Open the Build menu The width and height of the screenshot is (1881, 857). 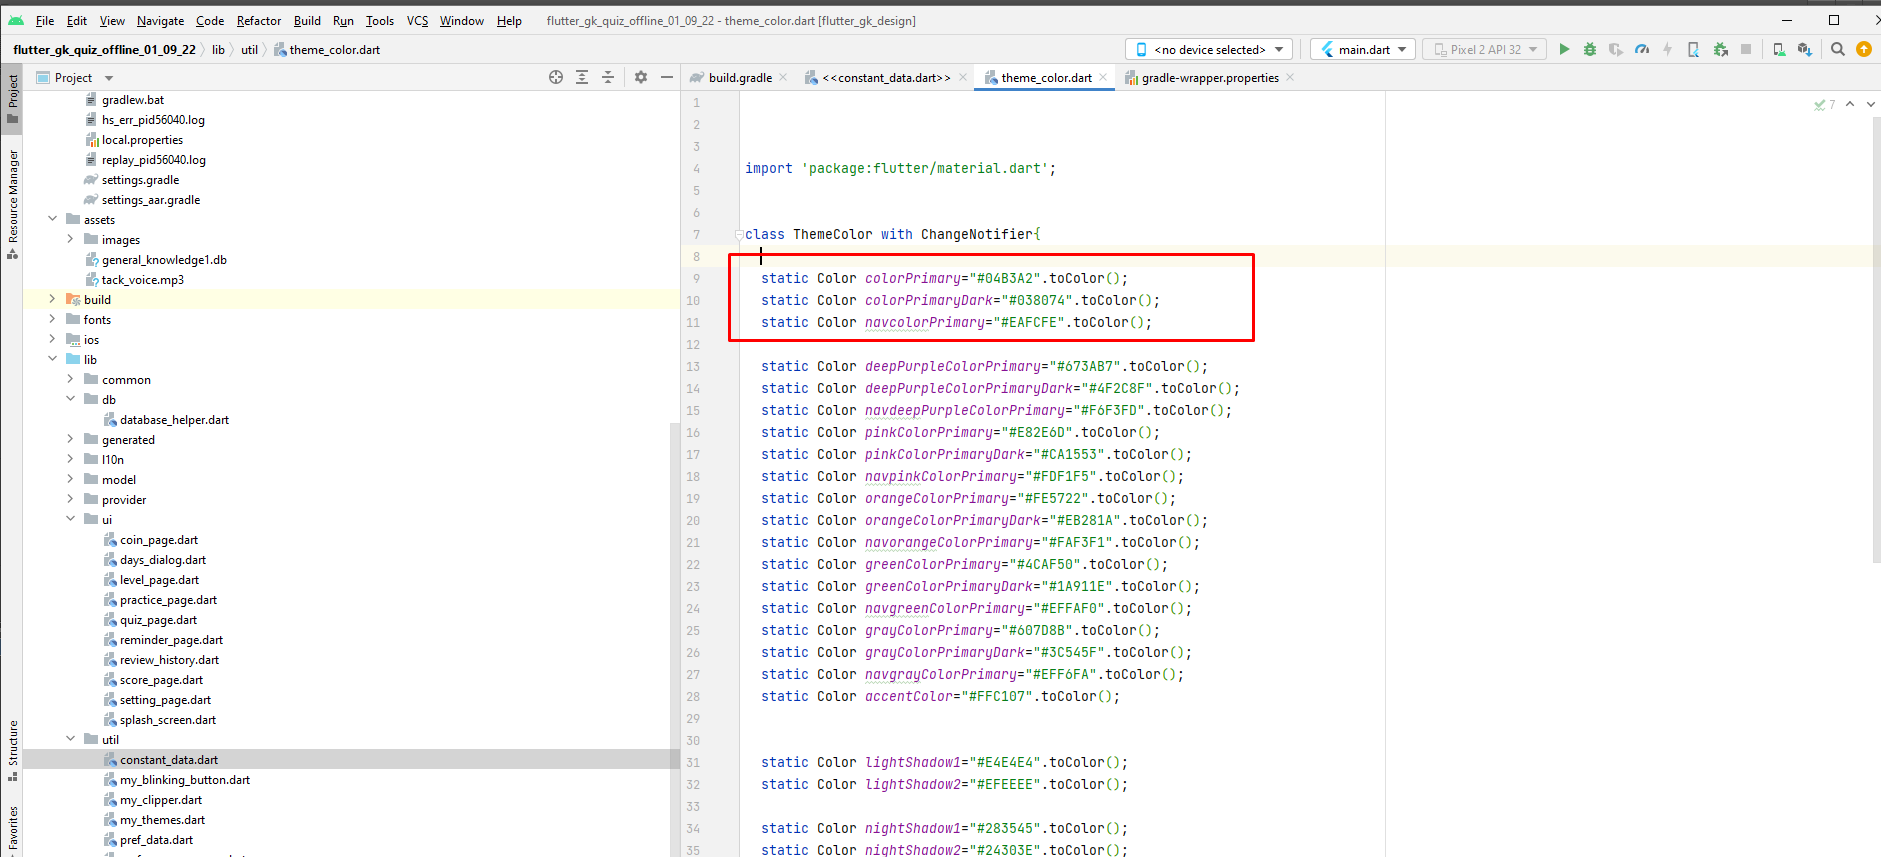click(x=307, y=20)
